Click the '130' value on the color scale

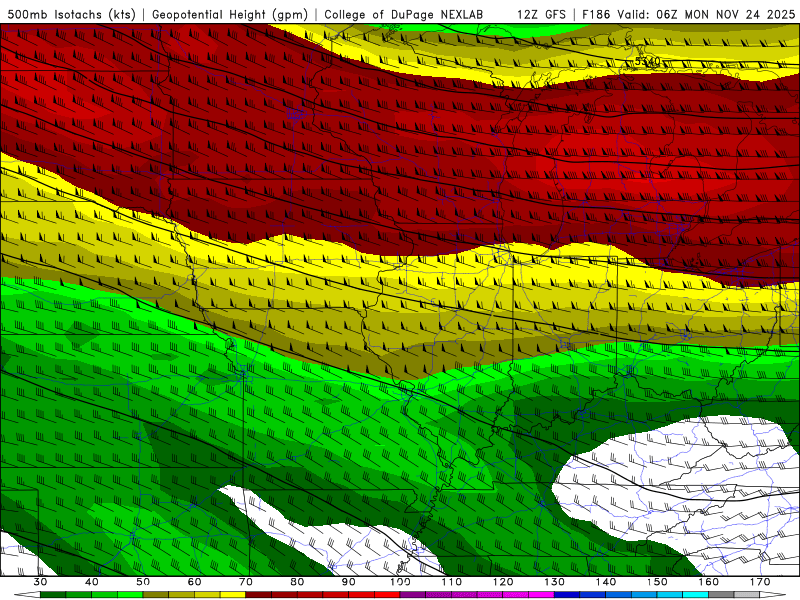pyautogui.click(x=555, y=582)
